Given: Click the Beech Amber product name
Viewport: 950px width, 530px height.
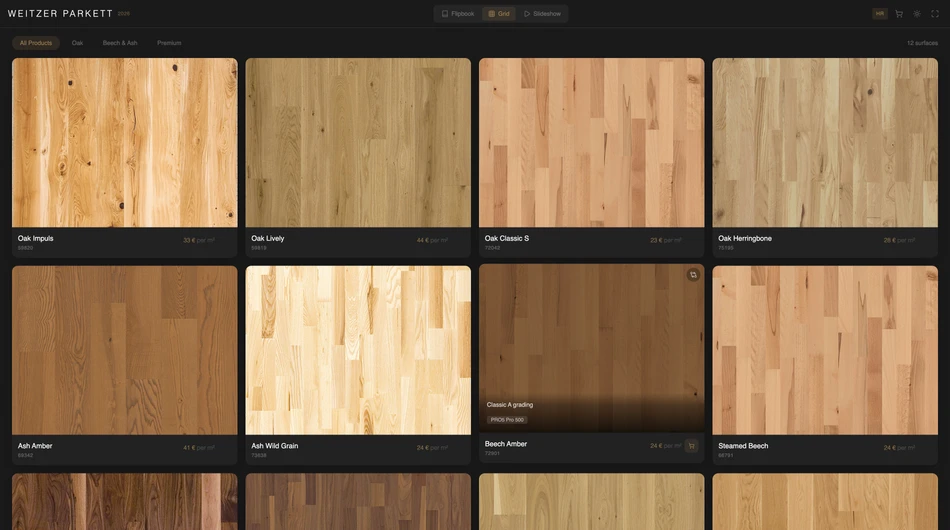Looking at the screenshot, I should point(506,444).
